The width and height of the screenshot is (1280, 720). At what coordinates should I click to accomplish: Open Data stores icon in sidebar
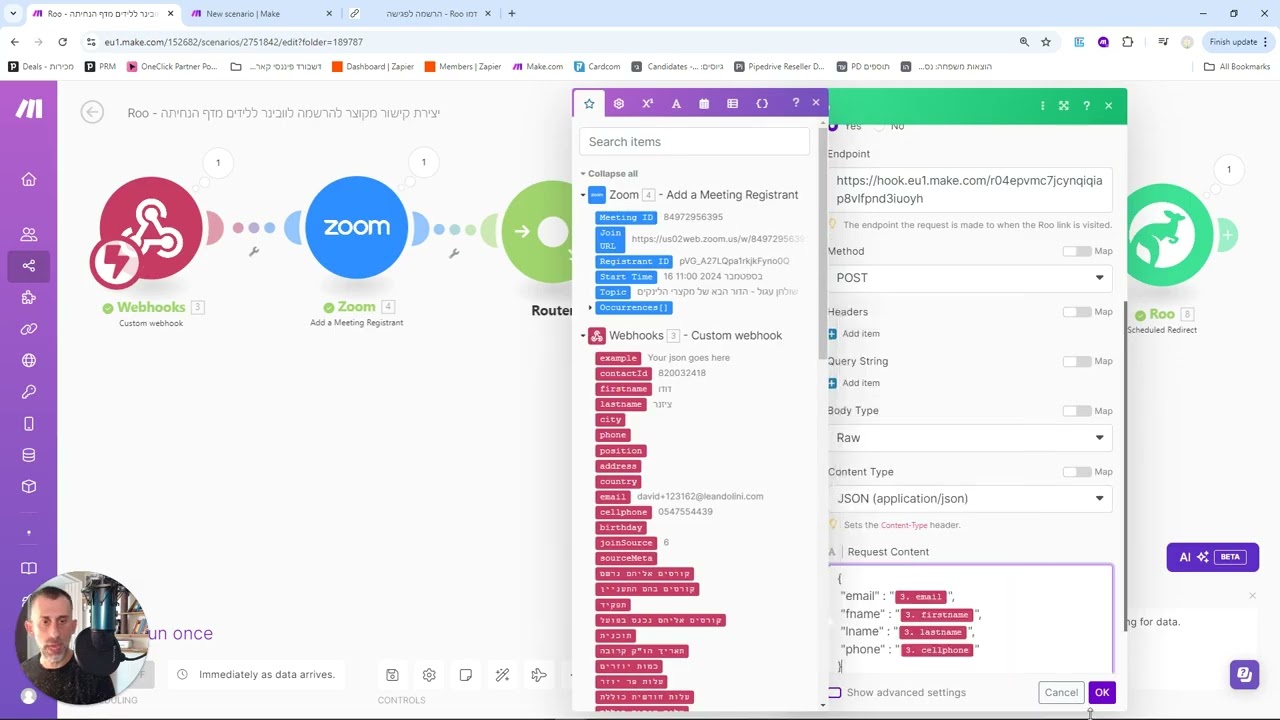28,455
